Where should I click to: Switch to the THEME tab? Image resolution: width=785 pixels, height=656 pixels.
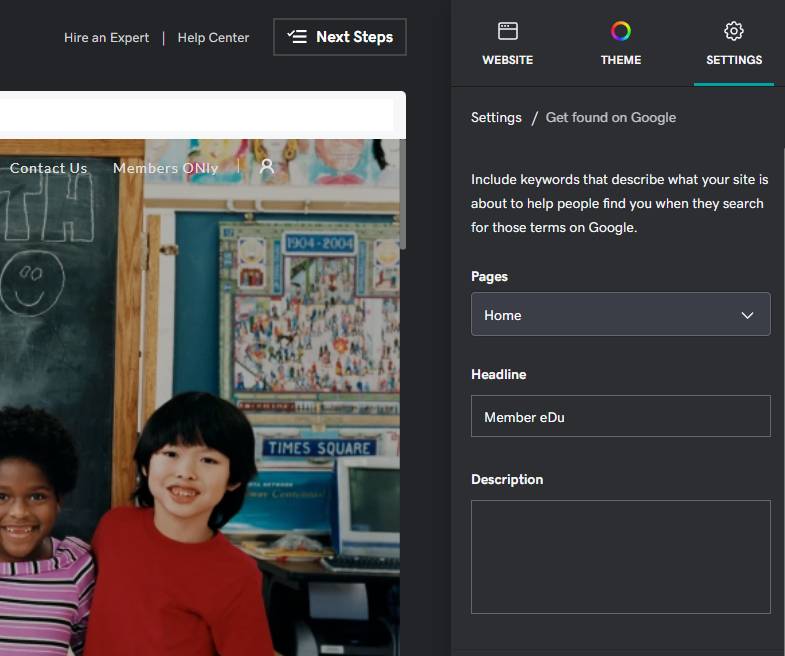point(621,44)
